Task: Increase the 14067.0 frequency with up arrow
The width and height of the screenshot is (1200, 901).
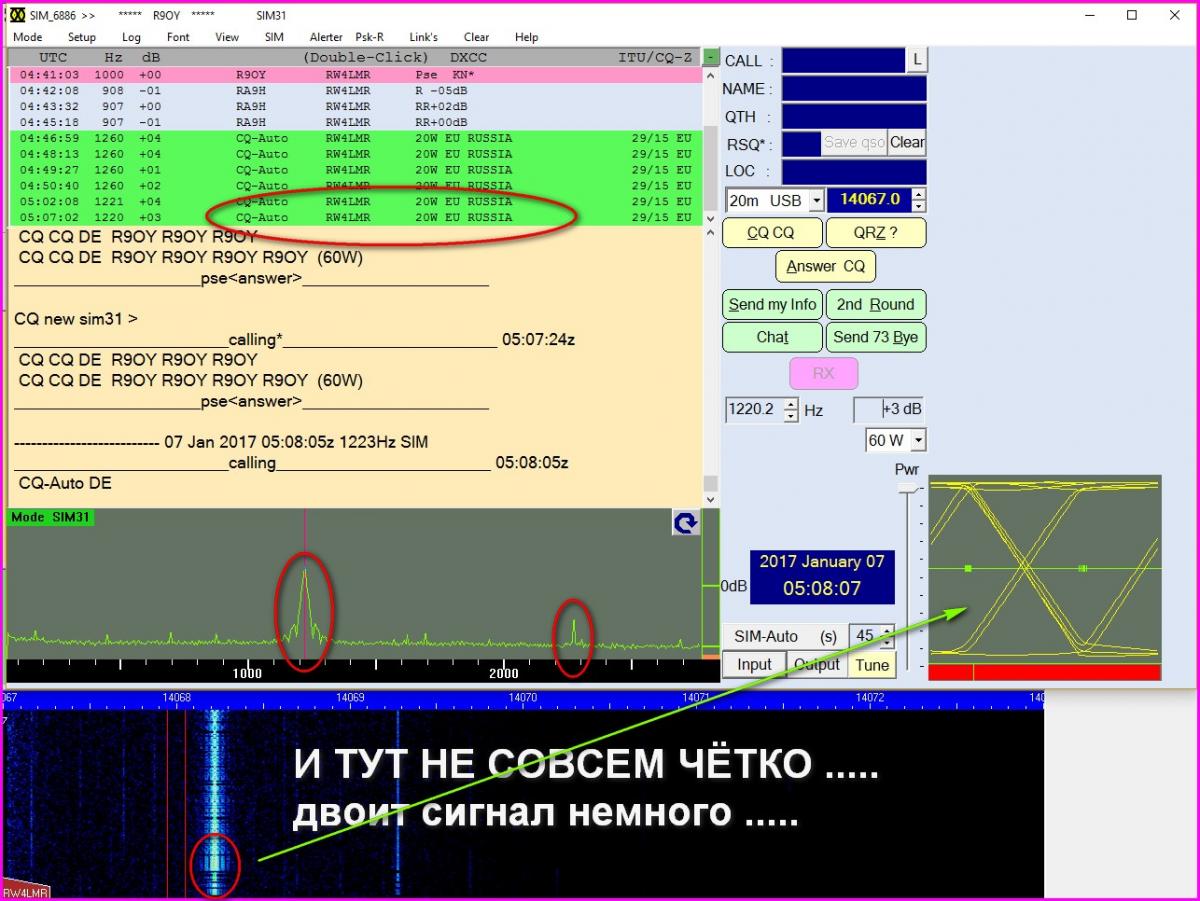Action: 919,194
